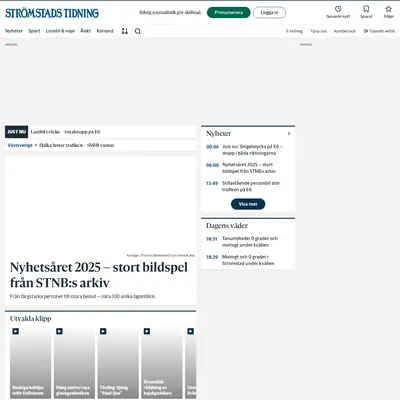This screenshot has width=400, height=400.
Task: Click the Nyheter panel heading
Action: 219,133
